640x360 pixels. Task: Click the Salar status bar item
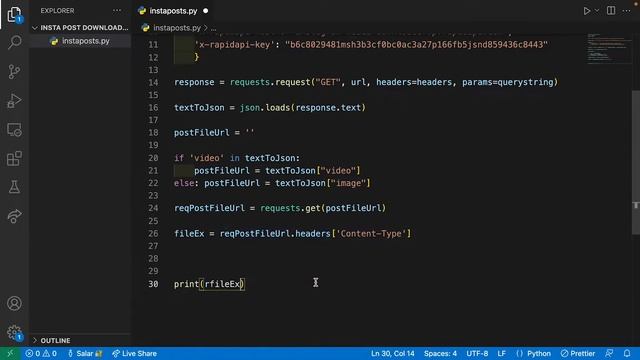85,353
